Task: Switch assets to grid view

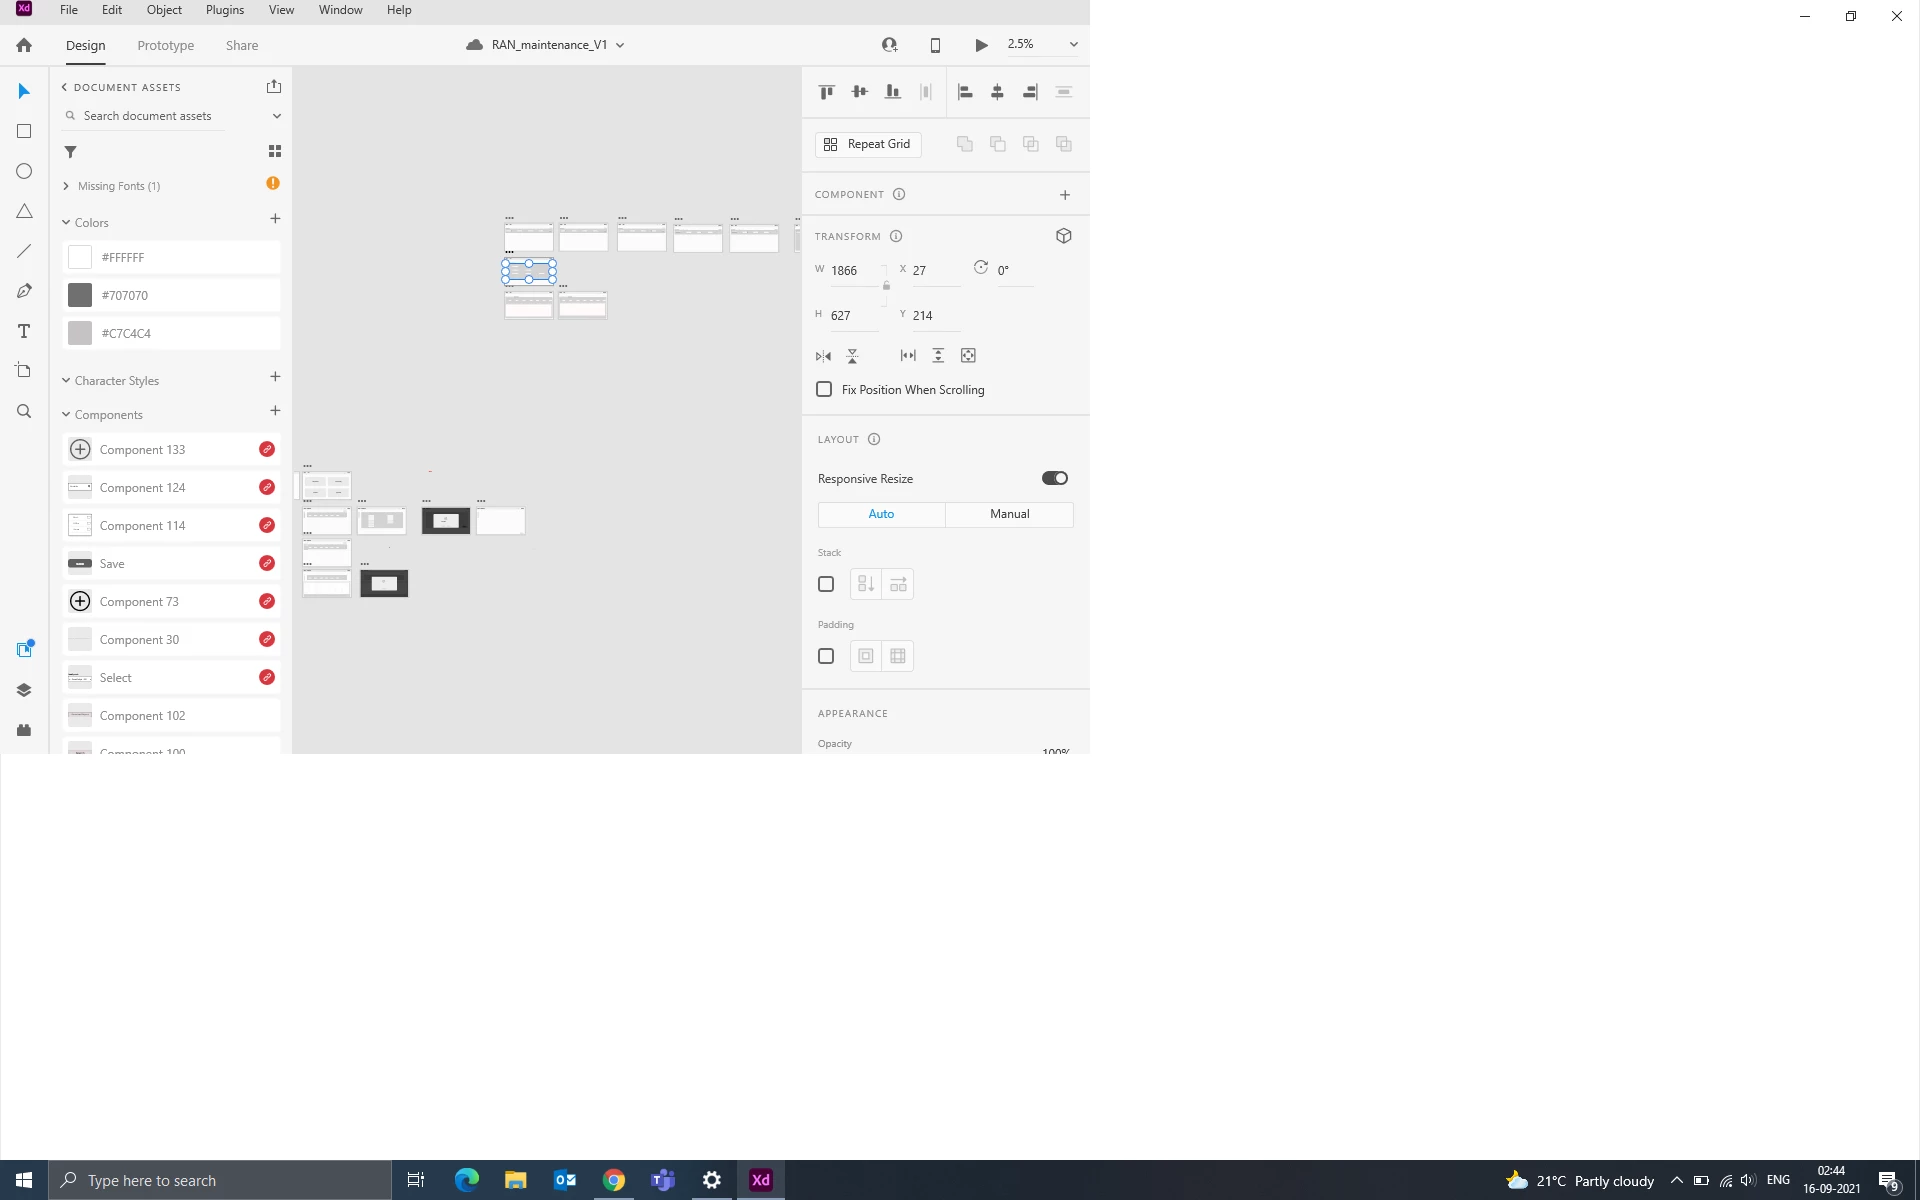Action: coord(275,151)
